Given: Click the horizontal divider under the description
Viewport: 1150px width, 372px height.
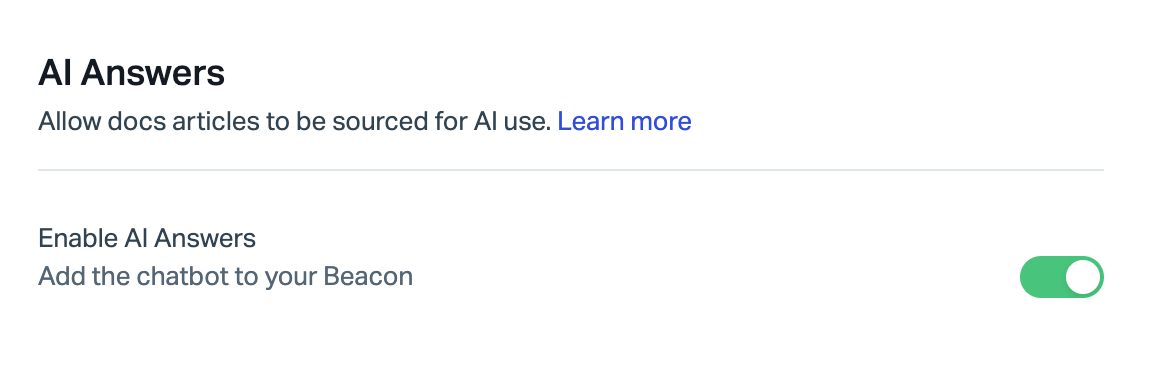Looking at the screenshot, I should (571, 170).
